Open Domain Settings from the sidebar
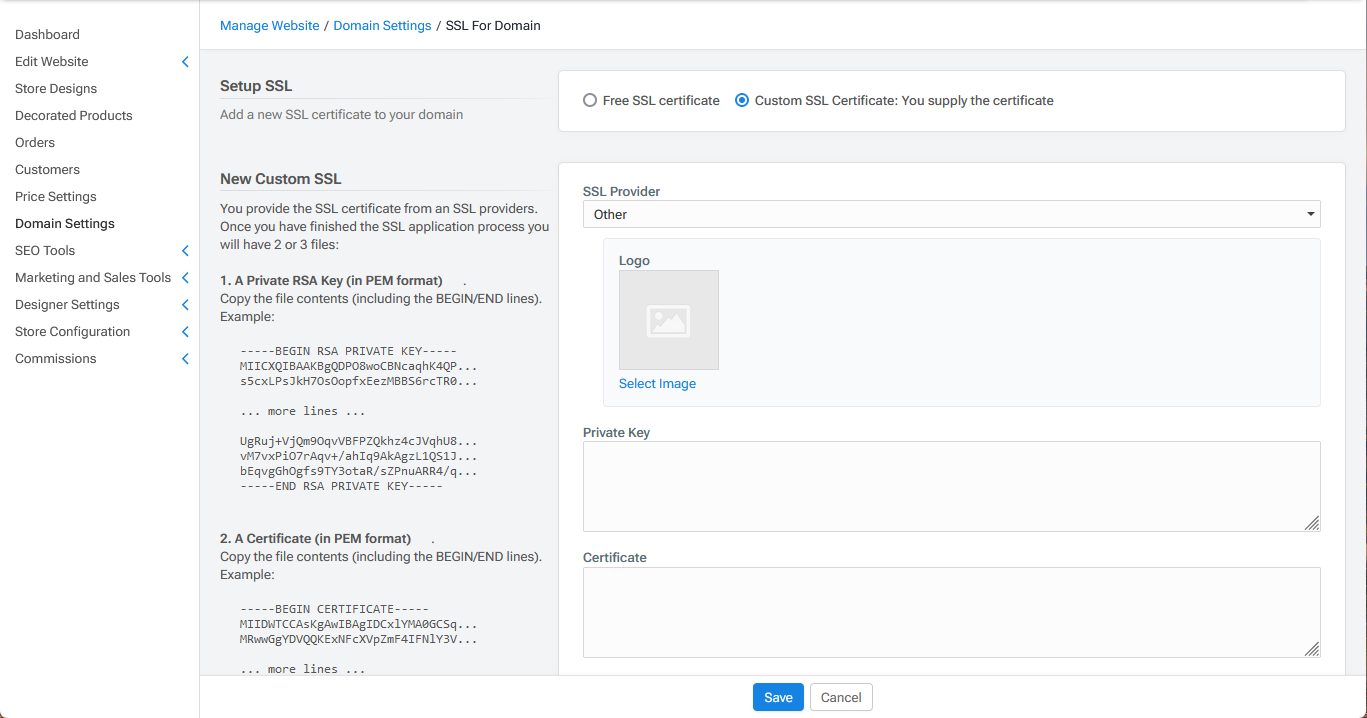The image size is (1367, 718). point(64,223)
